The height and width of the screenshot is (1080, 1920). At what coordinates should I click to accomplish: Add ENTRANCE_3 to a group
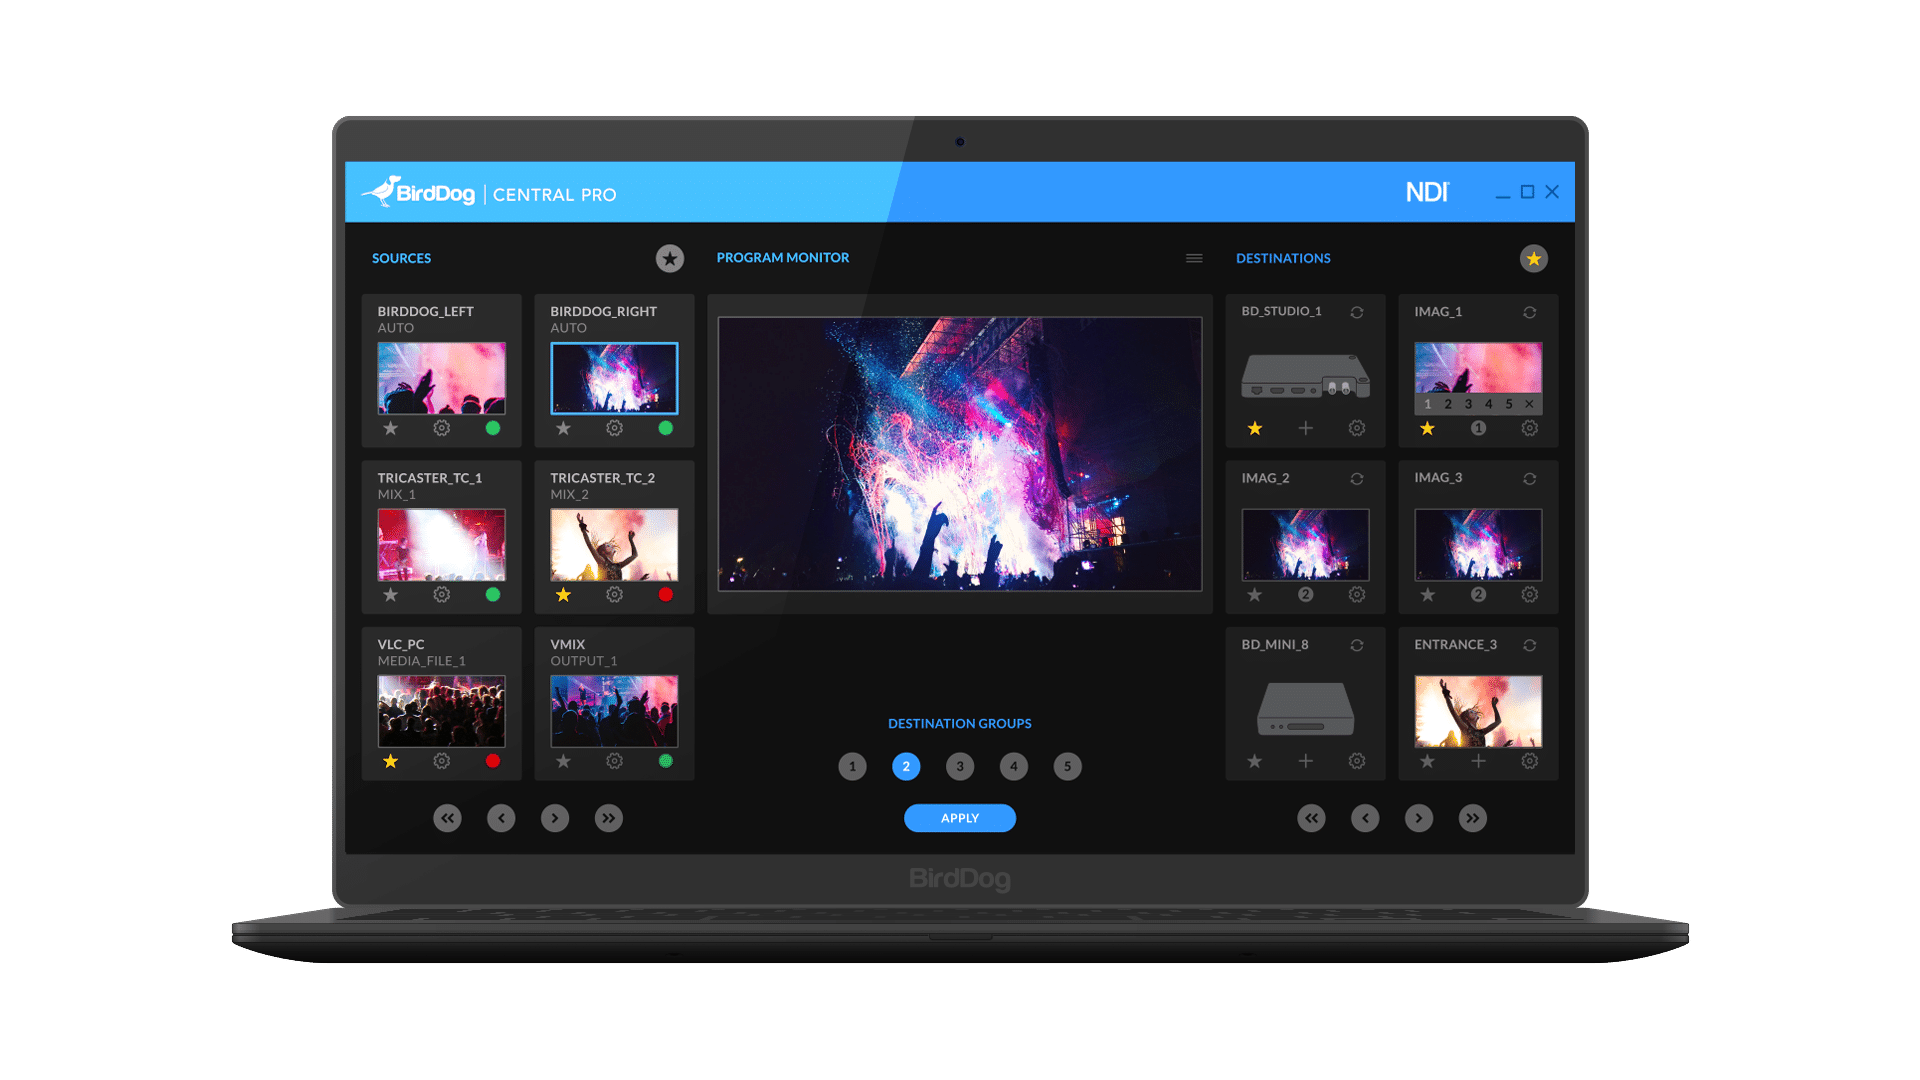point(1479,761)
